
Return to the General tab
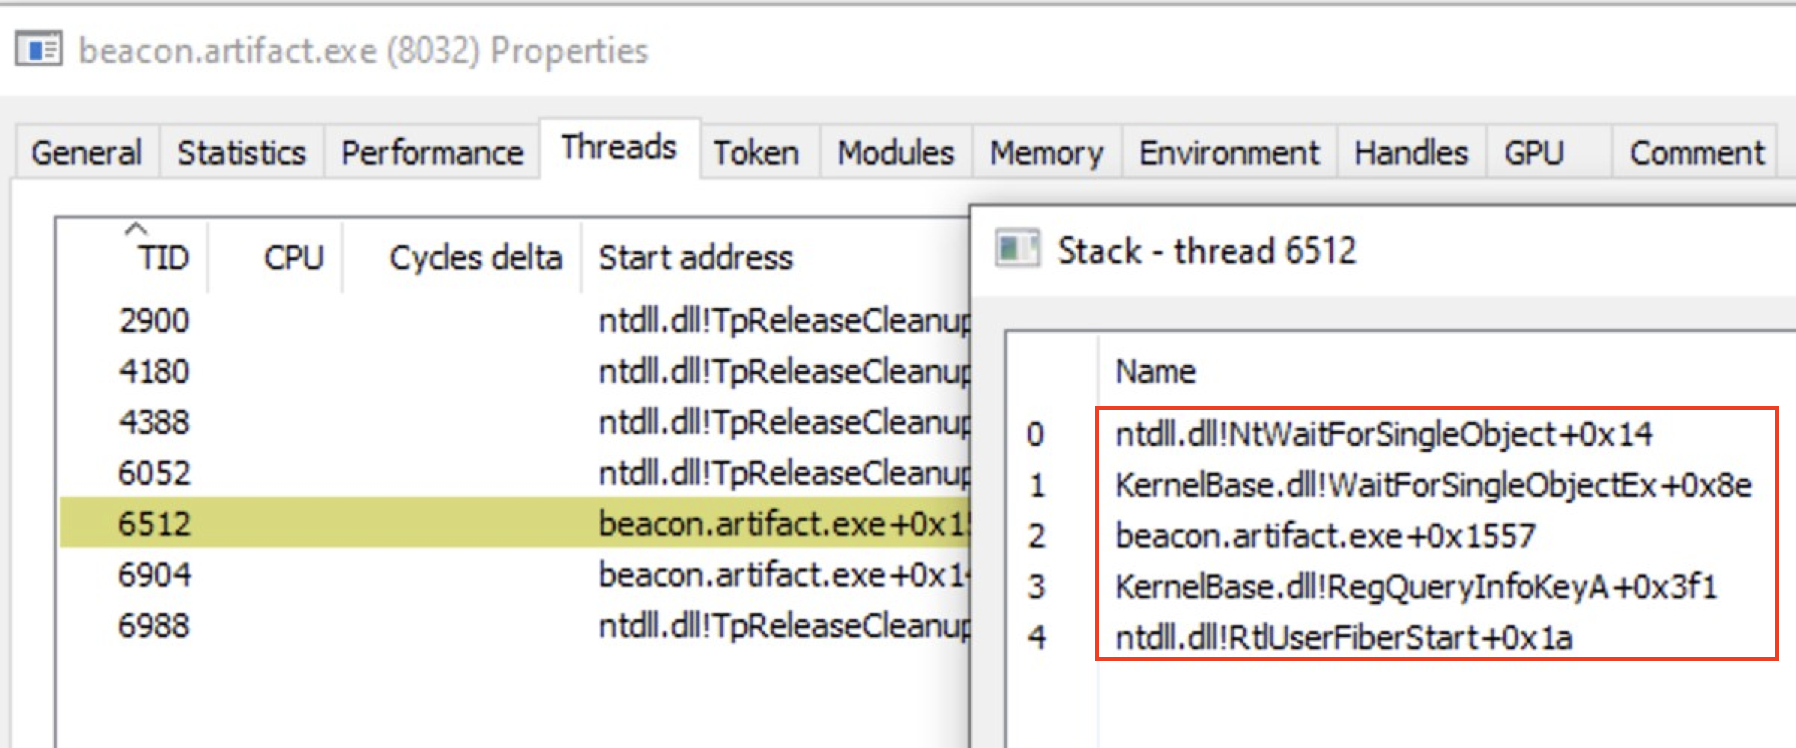point(86,152)
